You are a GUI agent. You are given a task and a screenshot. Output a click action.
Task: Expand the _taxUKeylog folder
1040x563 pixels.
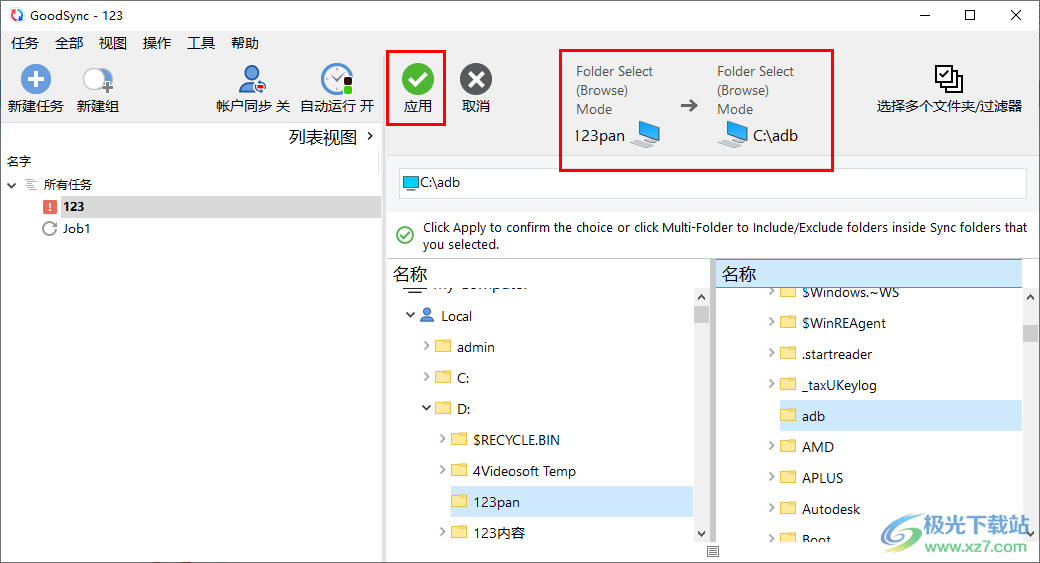tap(771, 383)
